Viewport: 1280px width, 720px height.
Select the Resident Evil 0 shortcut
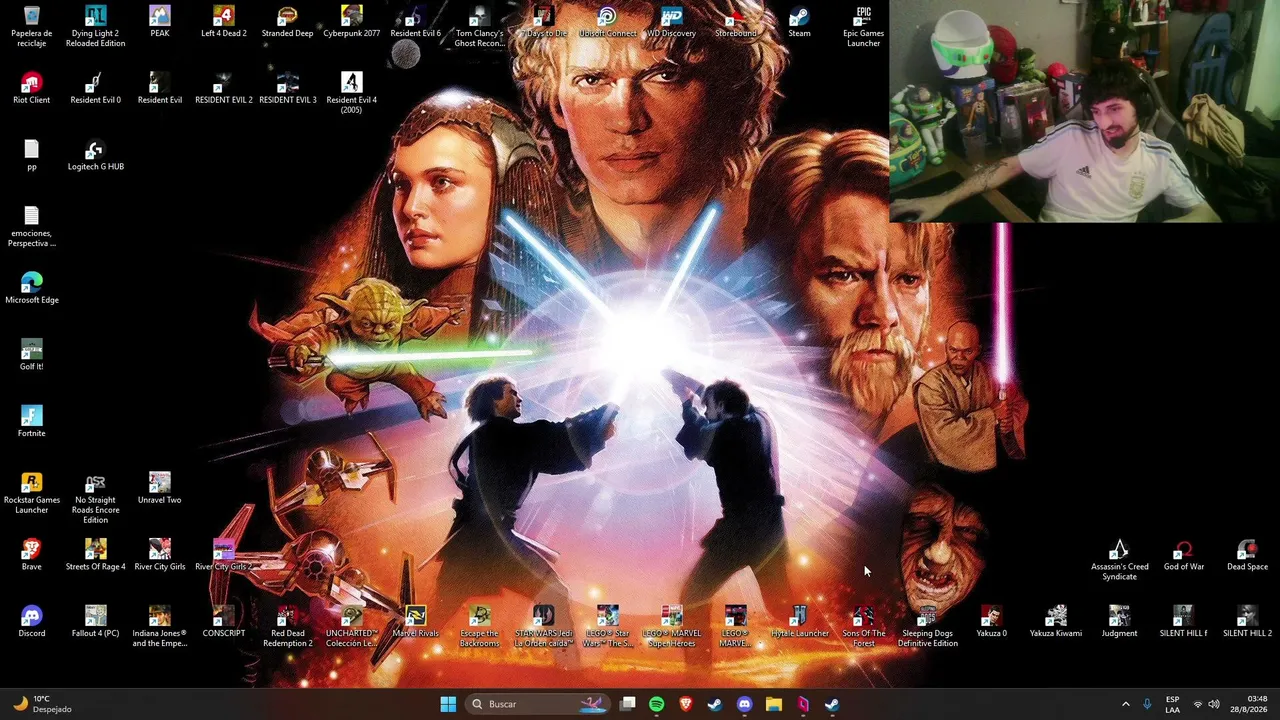pos(96,88)
